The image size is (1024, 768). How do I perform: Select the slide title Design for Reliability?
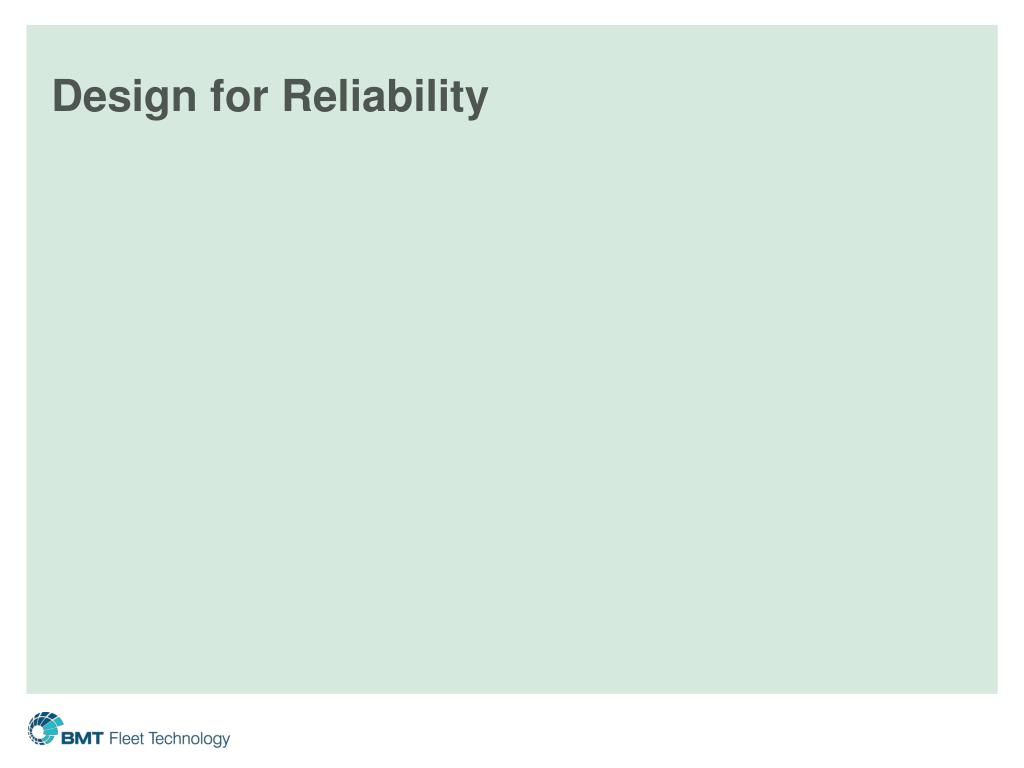point(270,97)
